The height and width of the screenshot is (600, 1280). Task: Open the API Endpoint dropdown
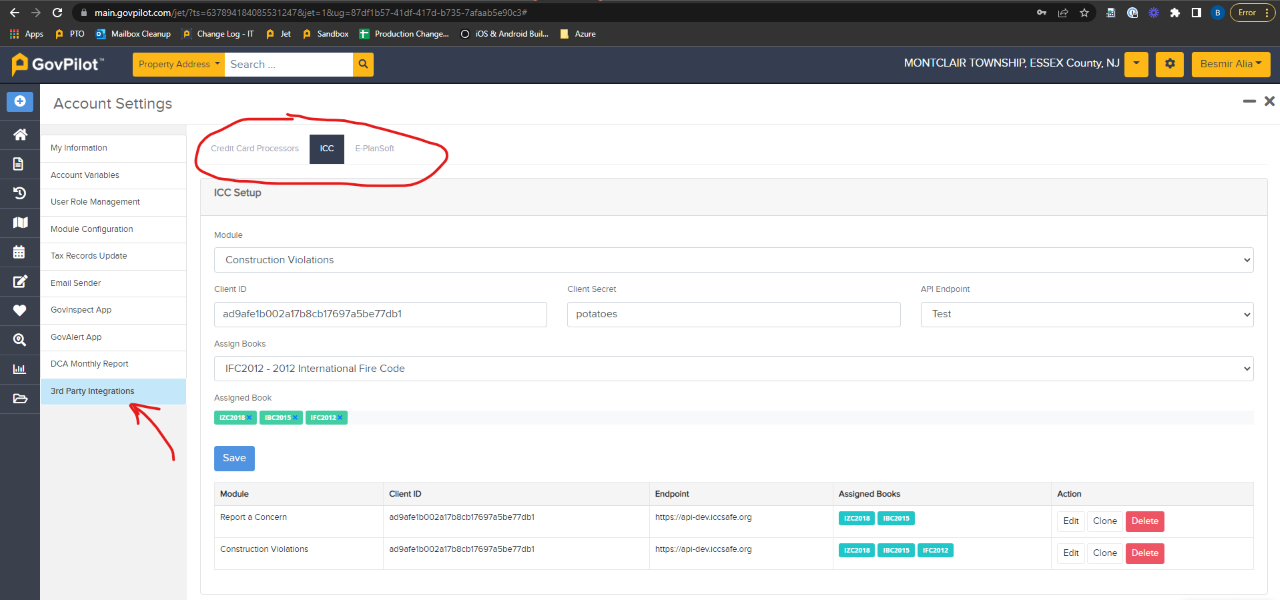1086,314
